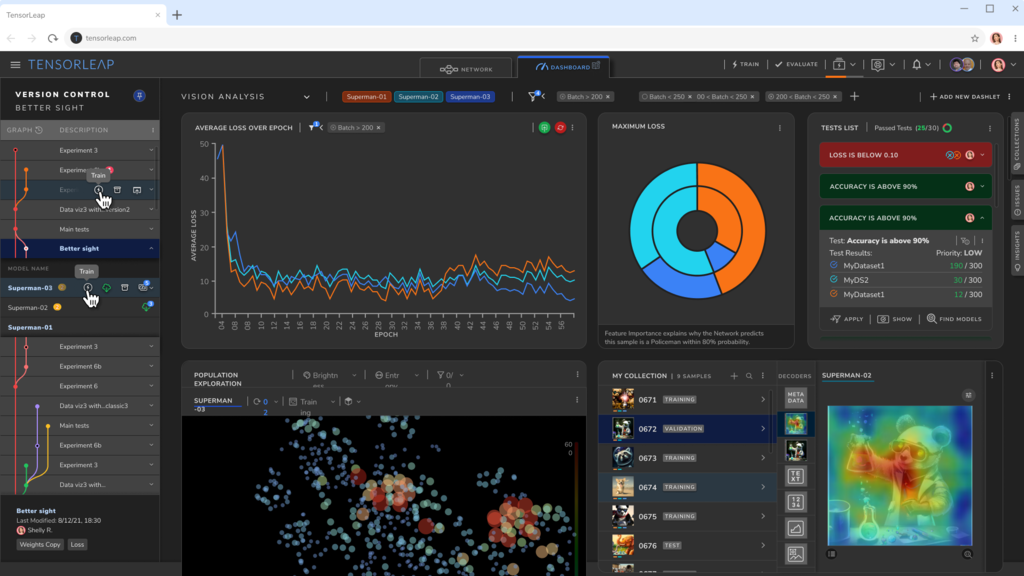Expand sample 0672 in My Collection
Screen dimensions: 1024x576
pos(763,428)
